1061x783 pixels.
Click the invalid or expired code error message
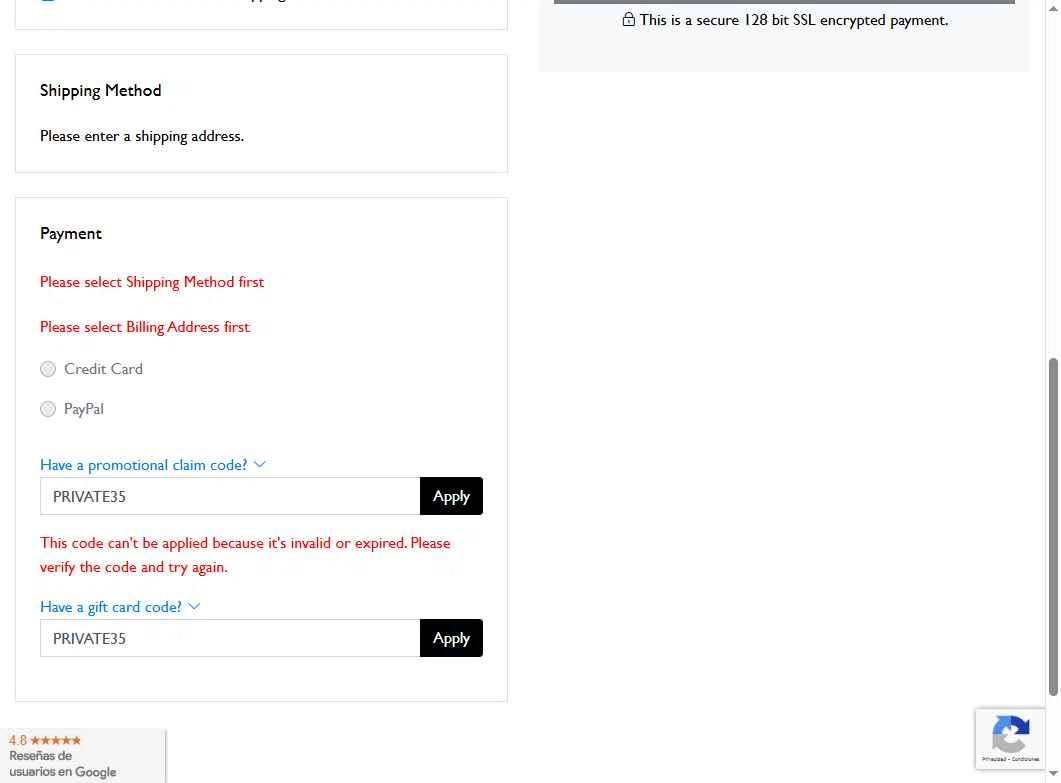245,555
